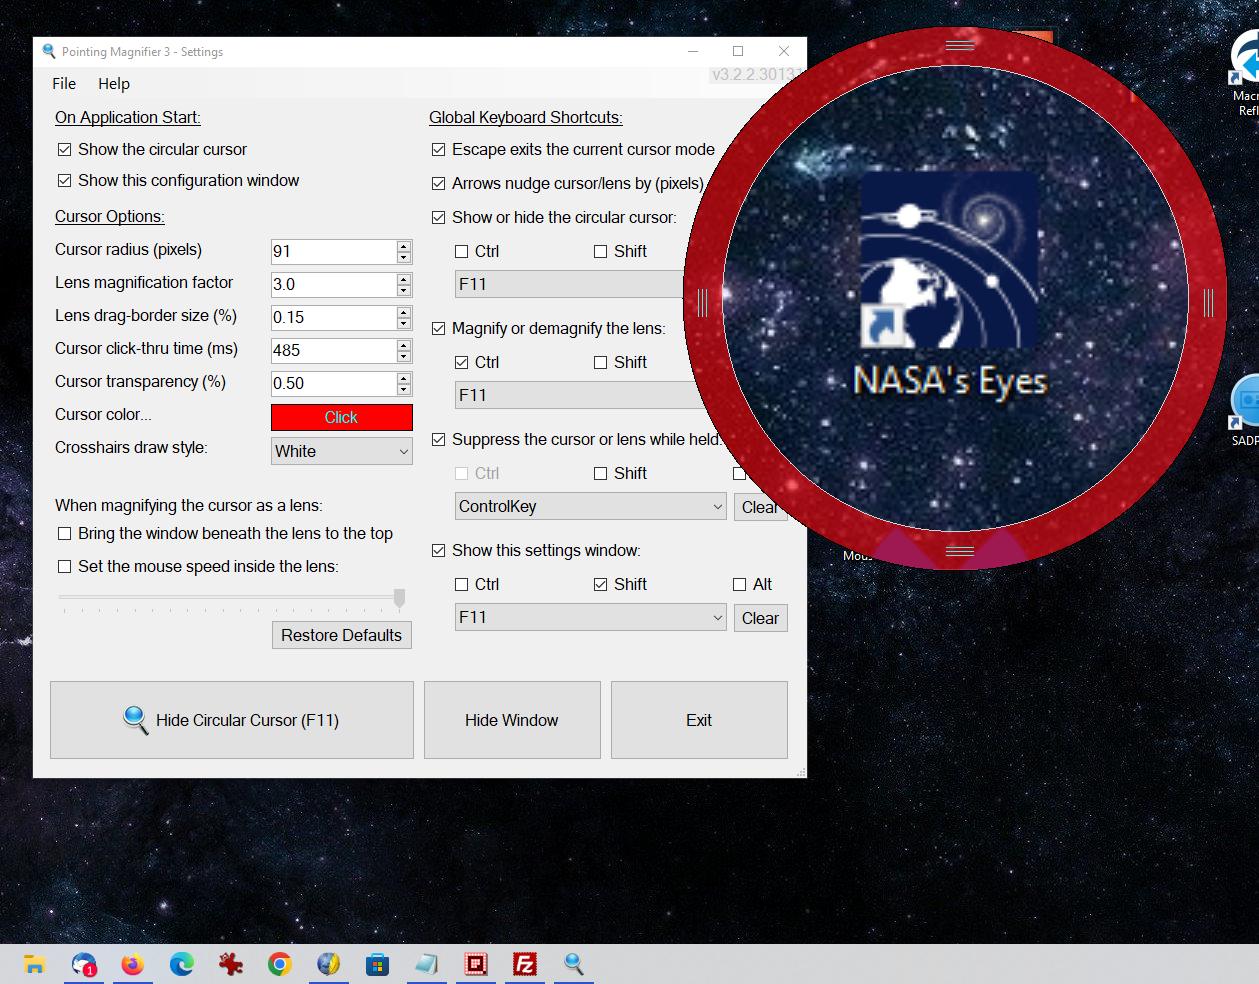The height and width of the screenshot is (984, 1259).
Task: Check Ctrl under Show this settings window
Action: tap(461, 584)
